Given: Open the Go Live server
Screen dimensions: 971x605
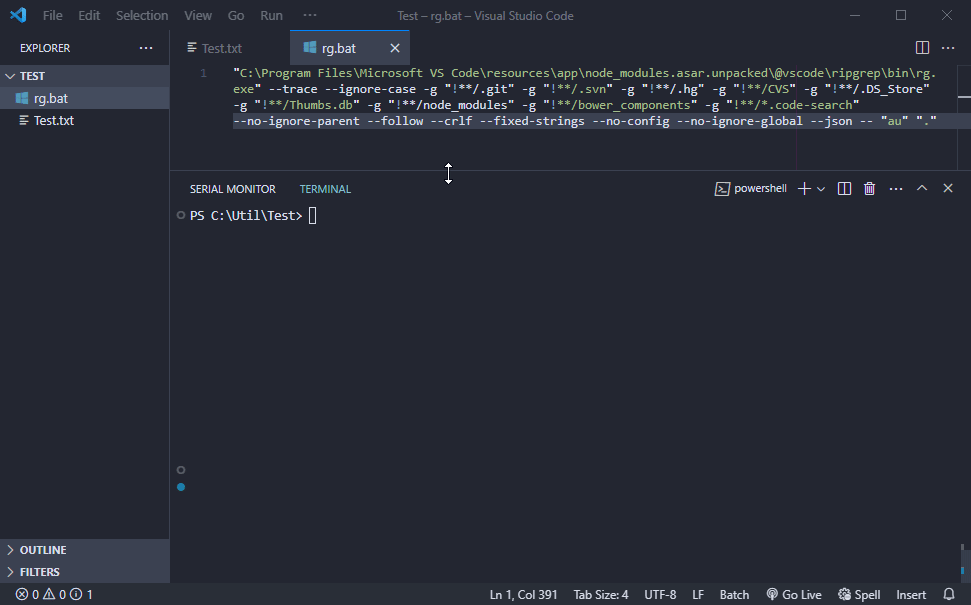Looking at the screenshot, I should click(x=793, y=594).
